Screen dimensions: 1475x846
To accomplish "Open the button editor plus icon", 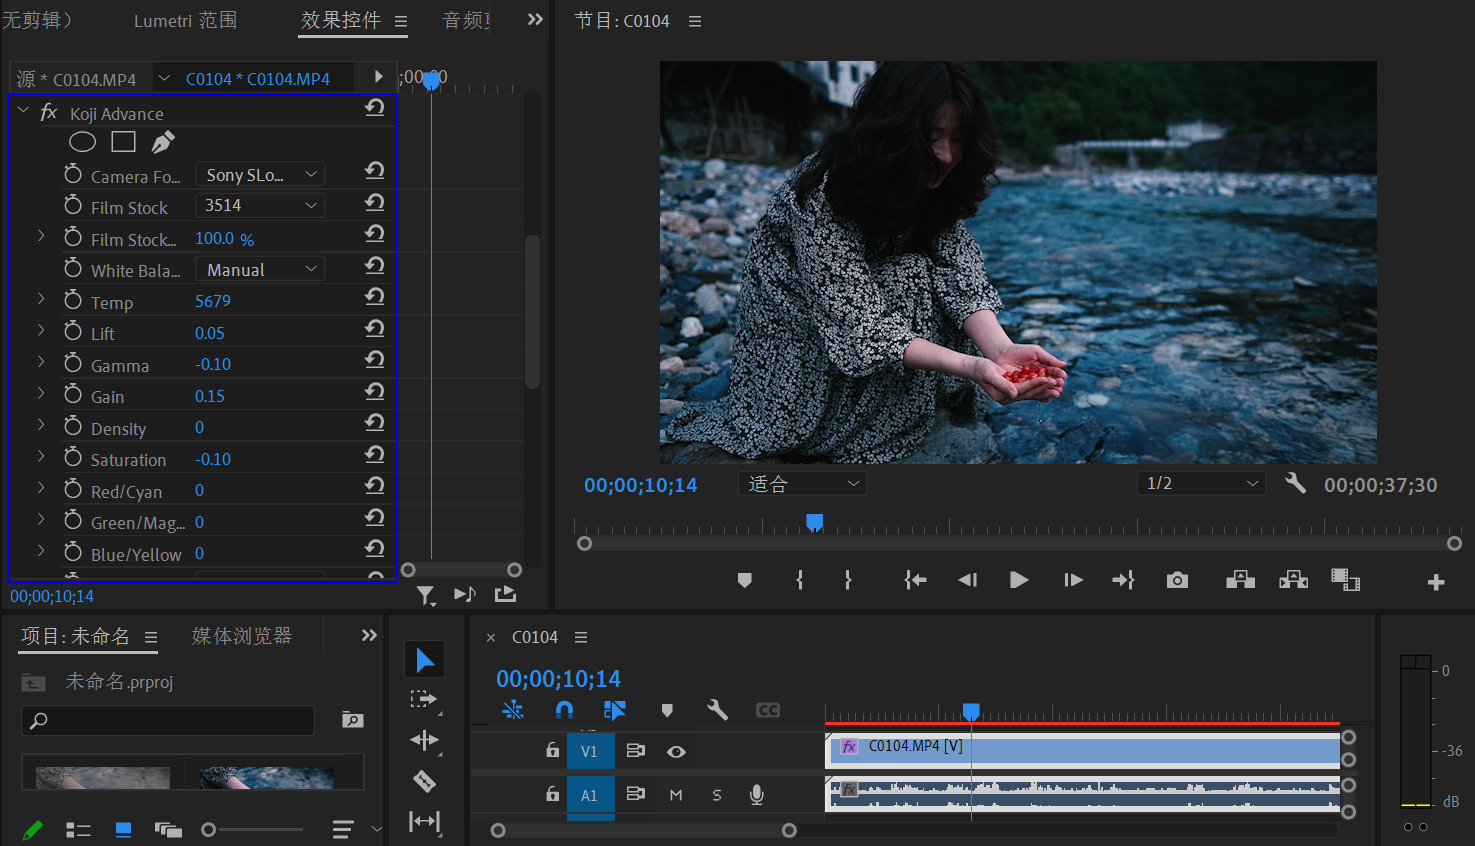I will [x=1436, y=582].
